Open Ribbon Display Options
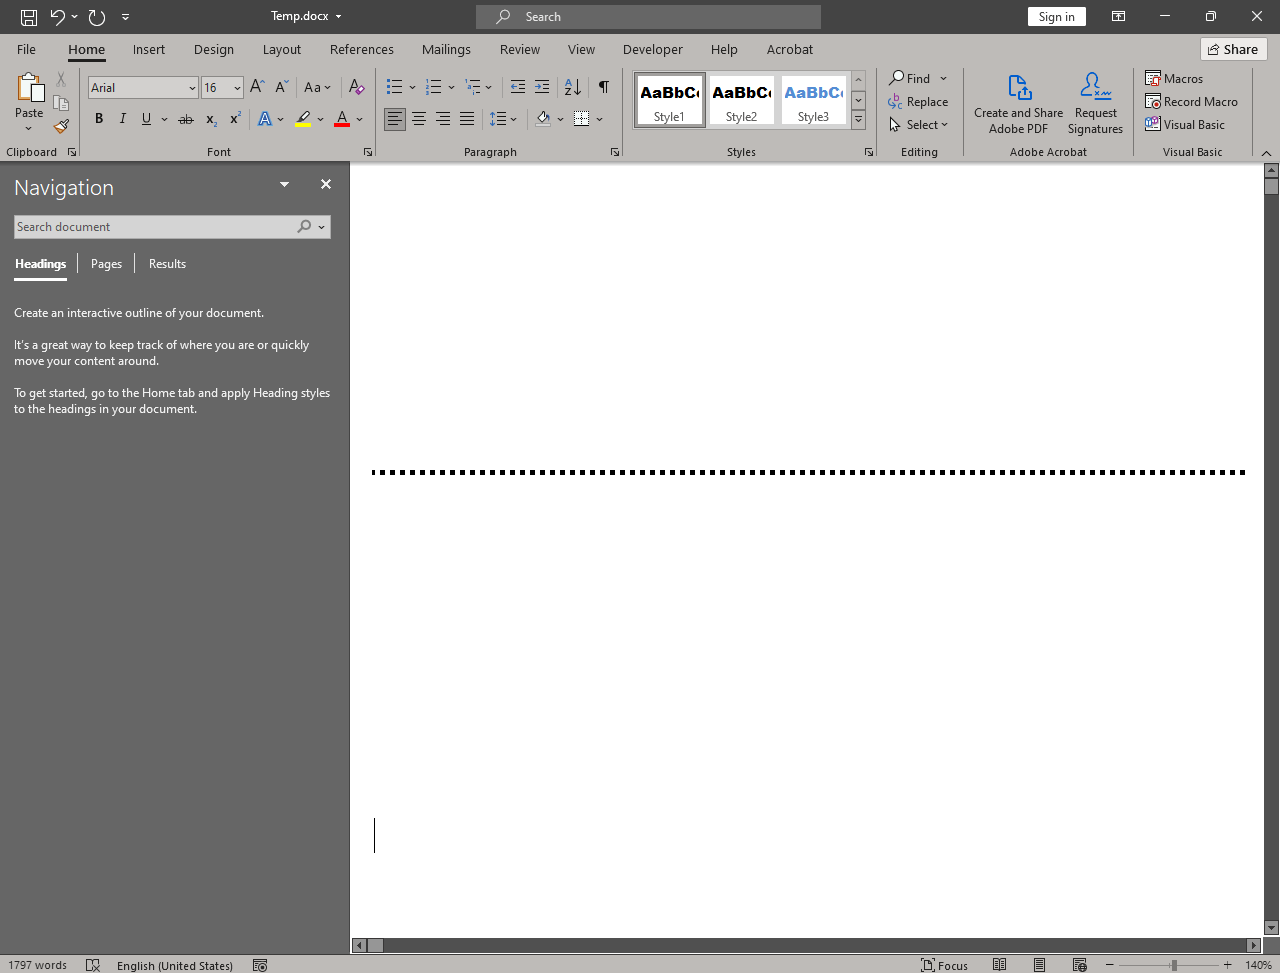 point(1118,17)
